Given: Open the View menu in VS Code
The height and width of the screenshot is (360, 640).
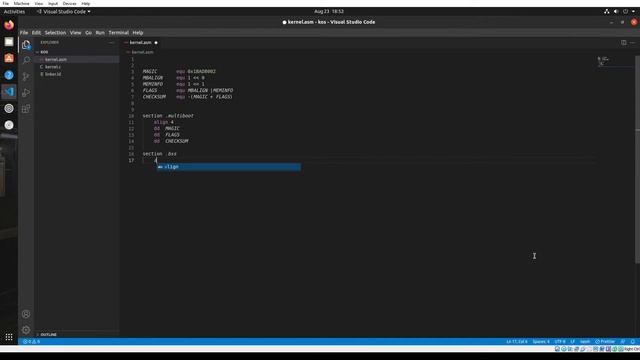Looking at the screenshot, I should tap(76, 33).
